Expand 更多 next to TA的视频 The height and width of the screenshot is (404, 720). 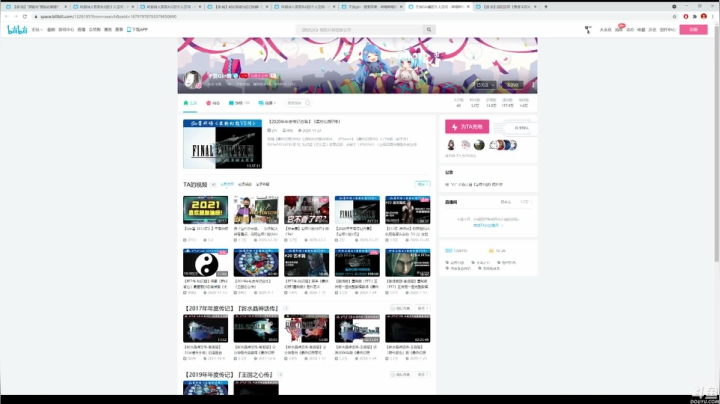[x=422, y=185]
